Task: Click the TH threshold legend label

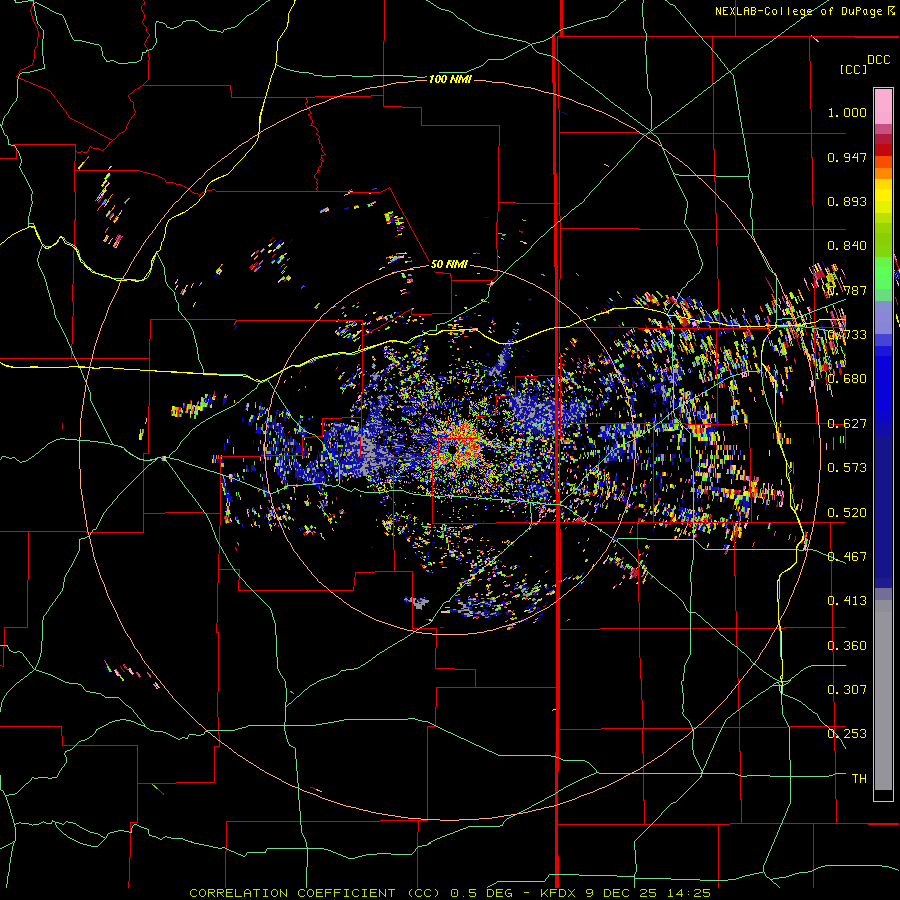Action: [x=859, y=779]
